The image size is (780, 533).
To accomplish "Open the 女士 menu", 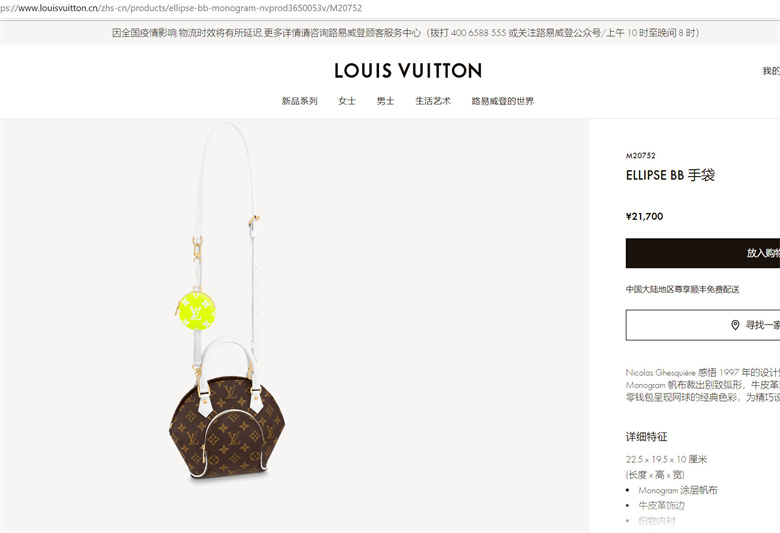I will (x=347, y=101).
